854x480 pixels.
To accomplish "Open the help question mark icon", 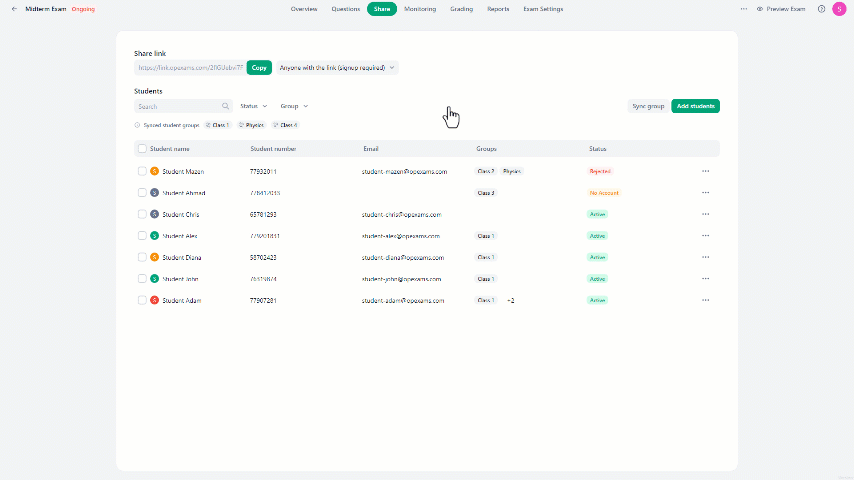I will coord(821,9).
